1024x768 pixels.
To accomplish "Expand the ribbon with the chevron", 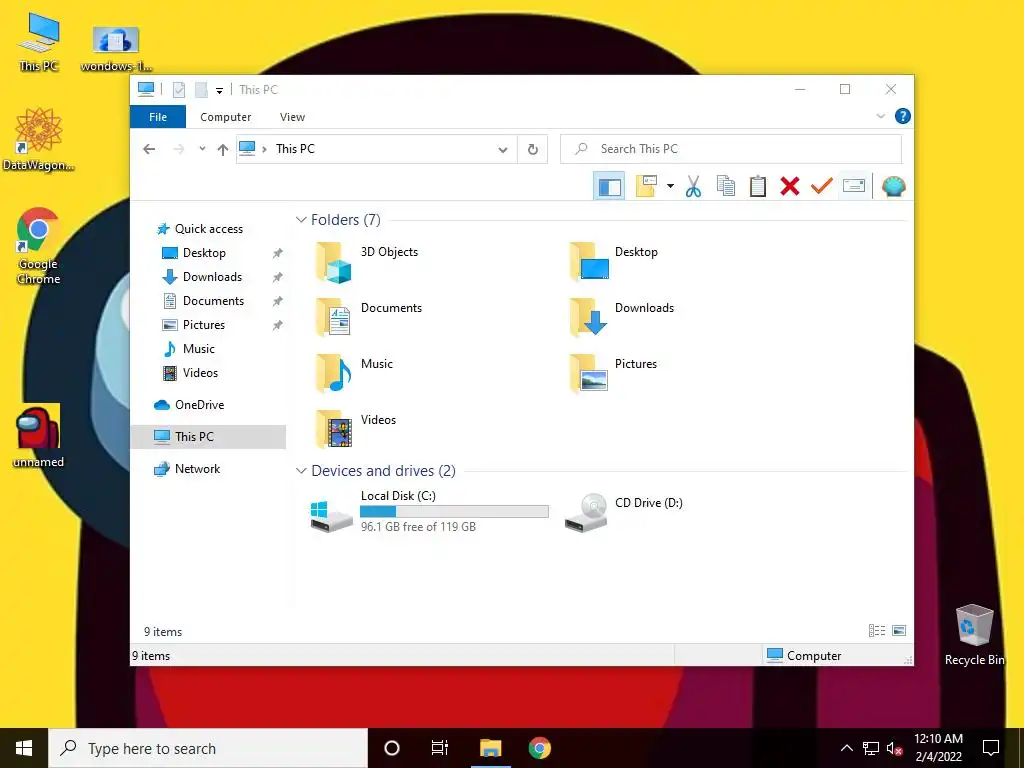I will pos(880,116).
